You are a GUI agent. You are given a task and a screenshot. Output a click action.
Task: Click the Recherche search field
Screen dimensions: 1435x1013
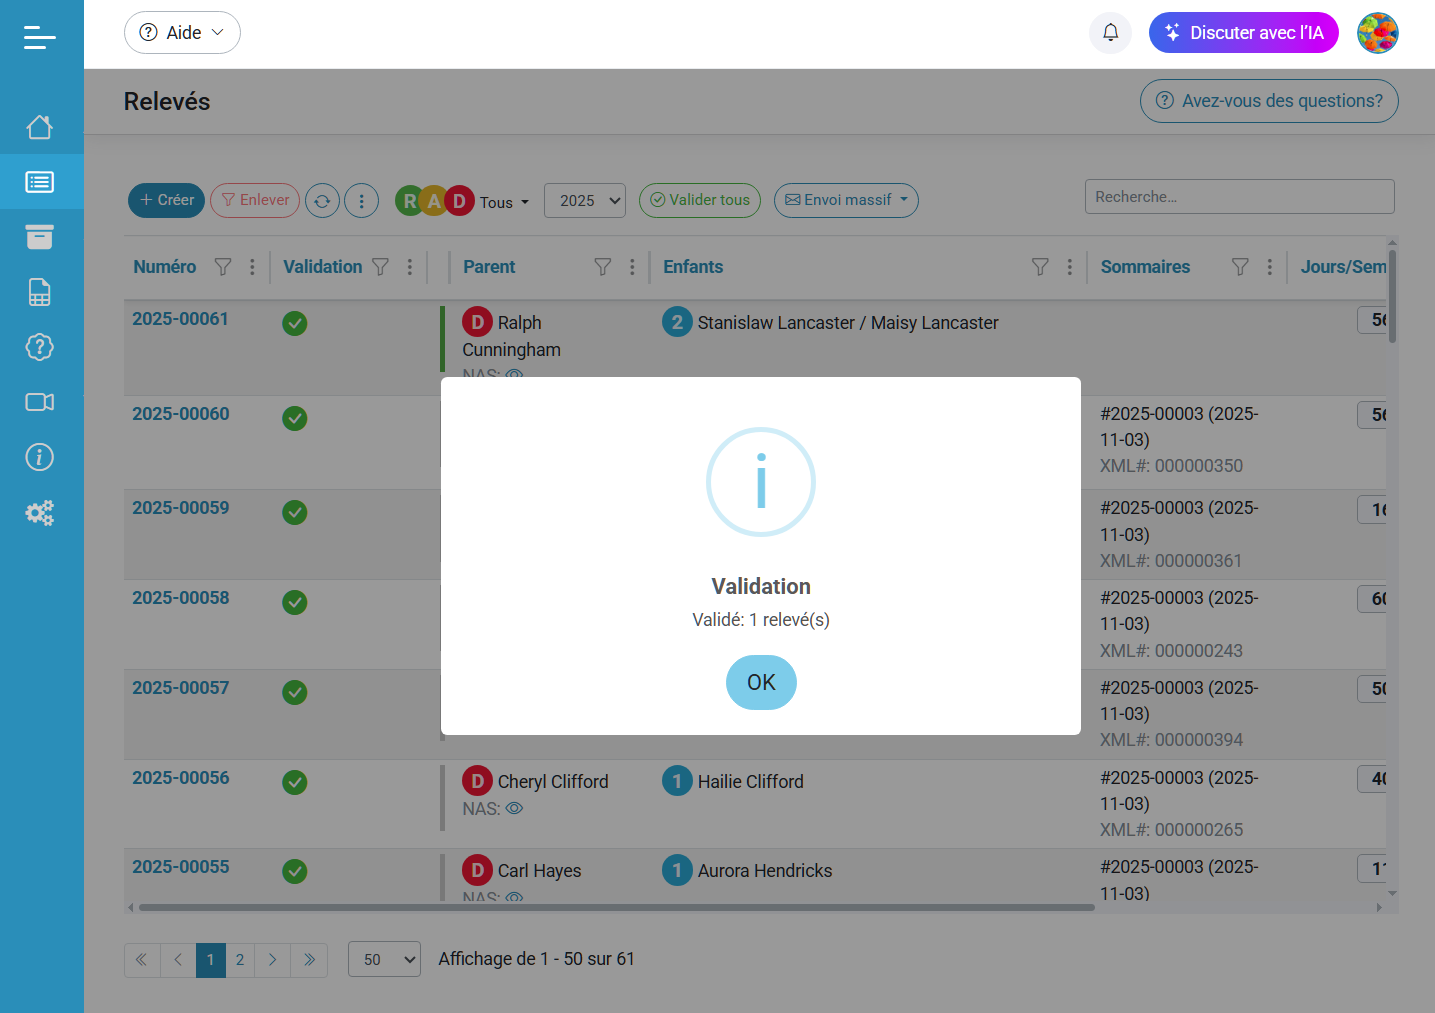point(1239,197)
